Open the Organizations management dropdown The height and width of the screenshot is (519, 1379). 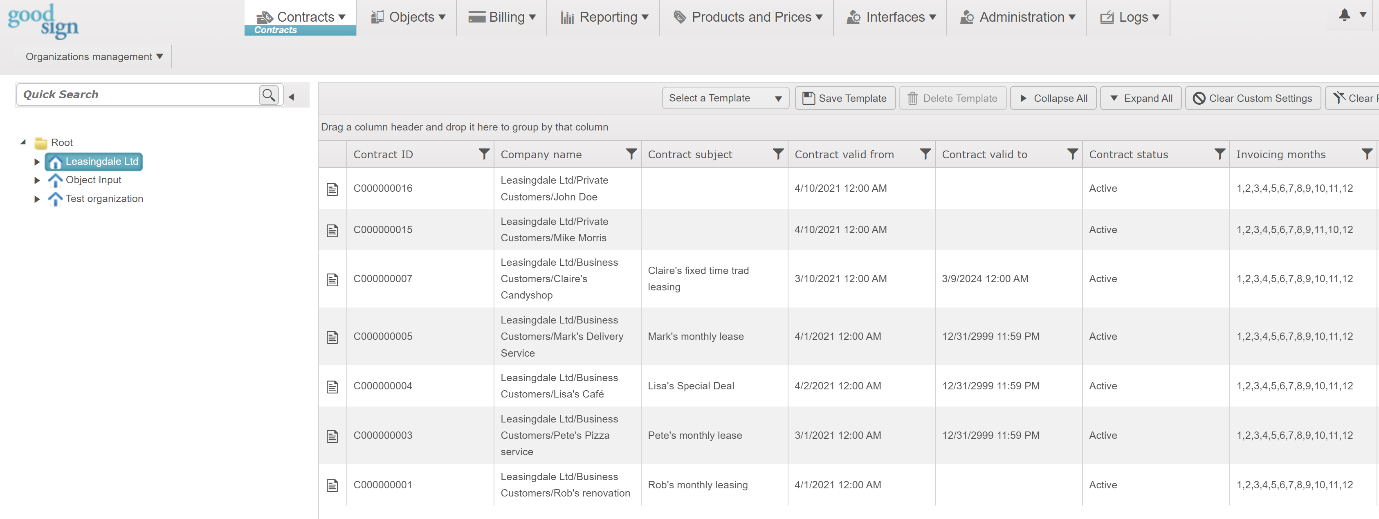pos(94,57)
